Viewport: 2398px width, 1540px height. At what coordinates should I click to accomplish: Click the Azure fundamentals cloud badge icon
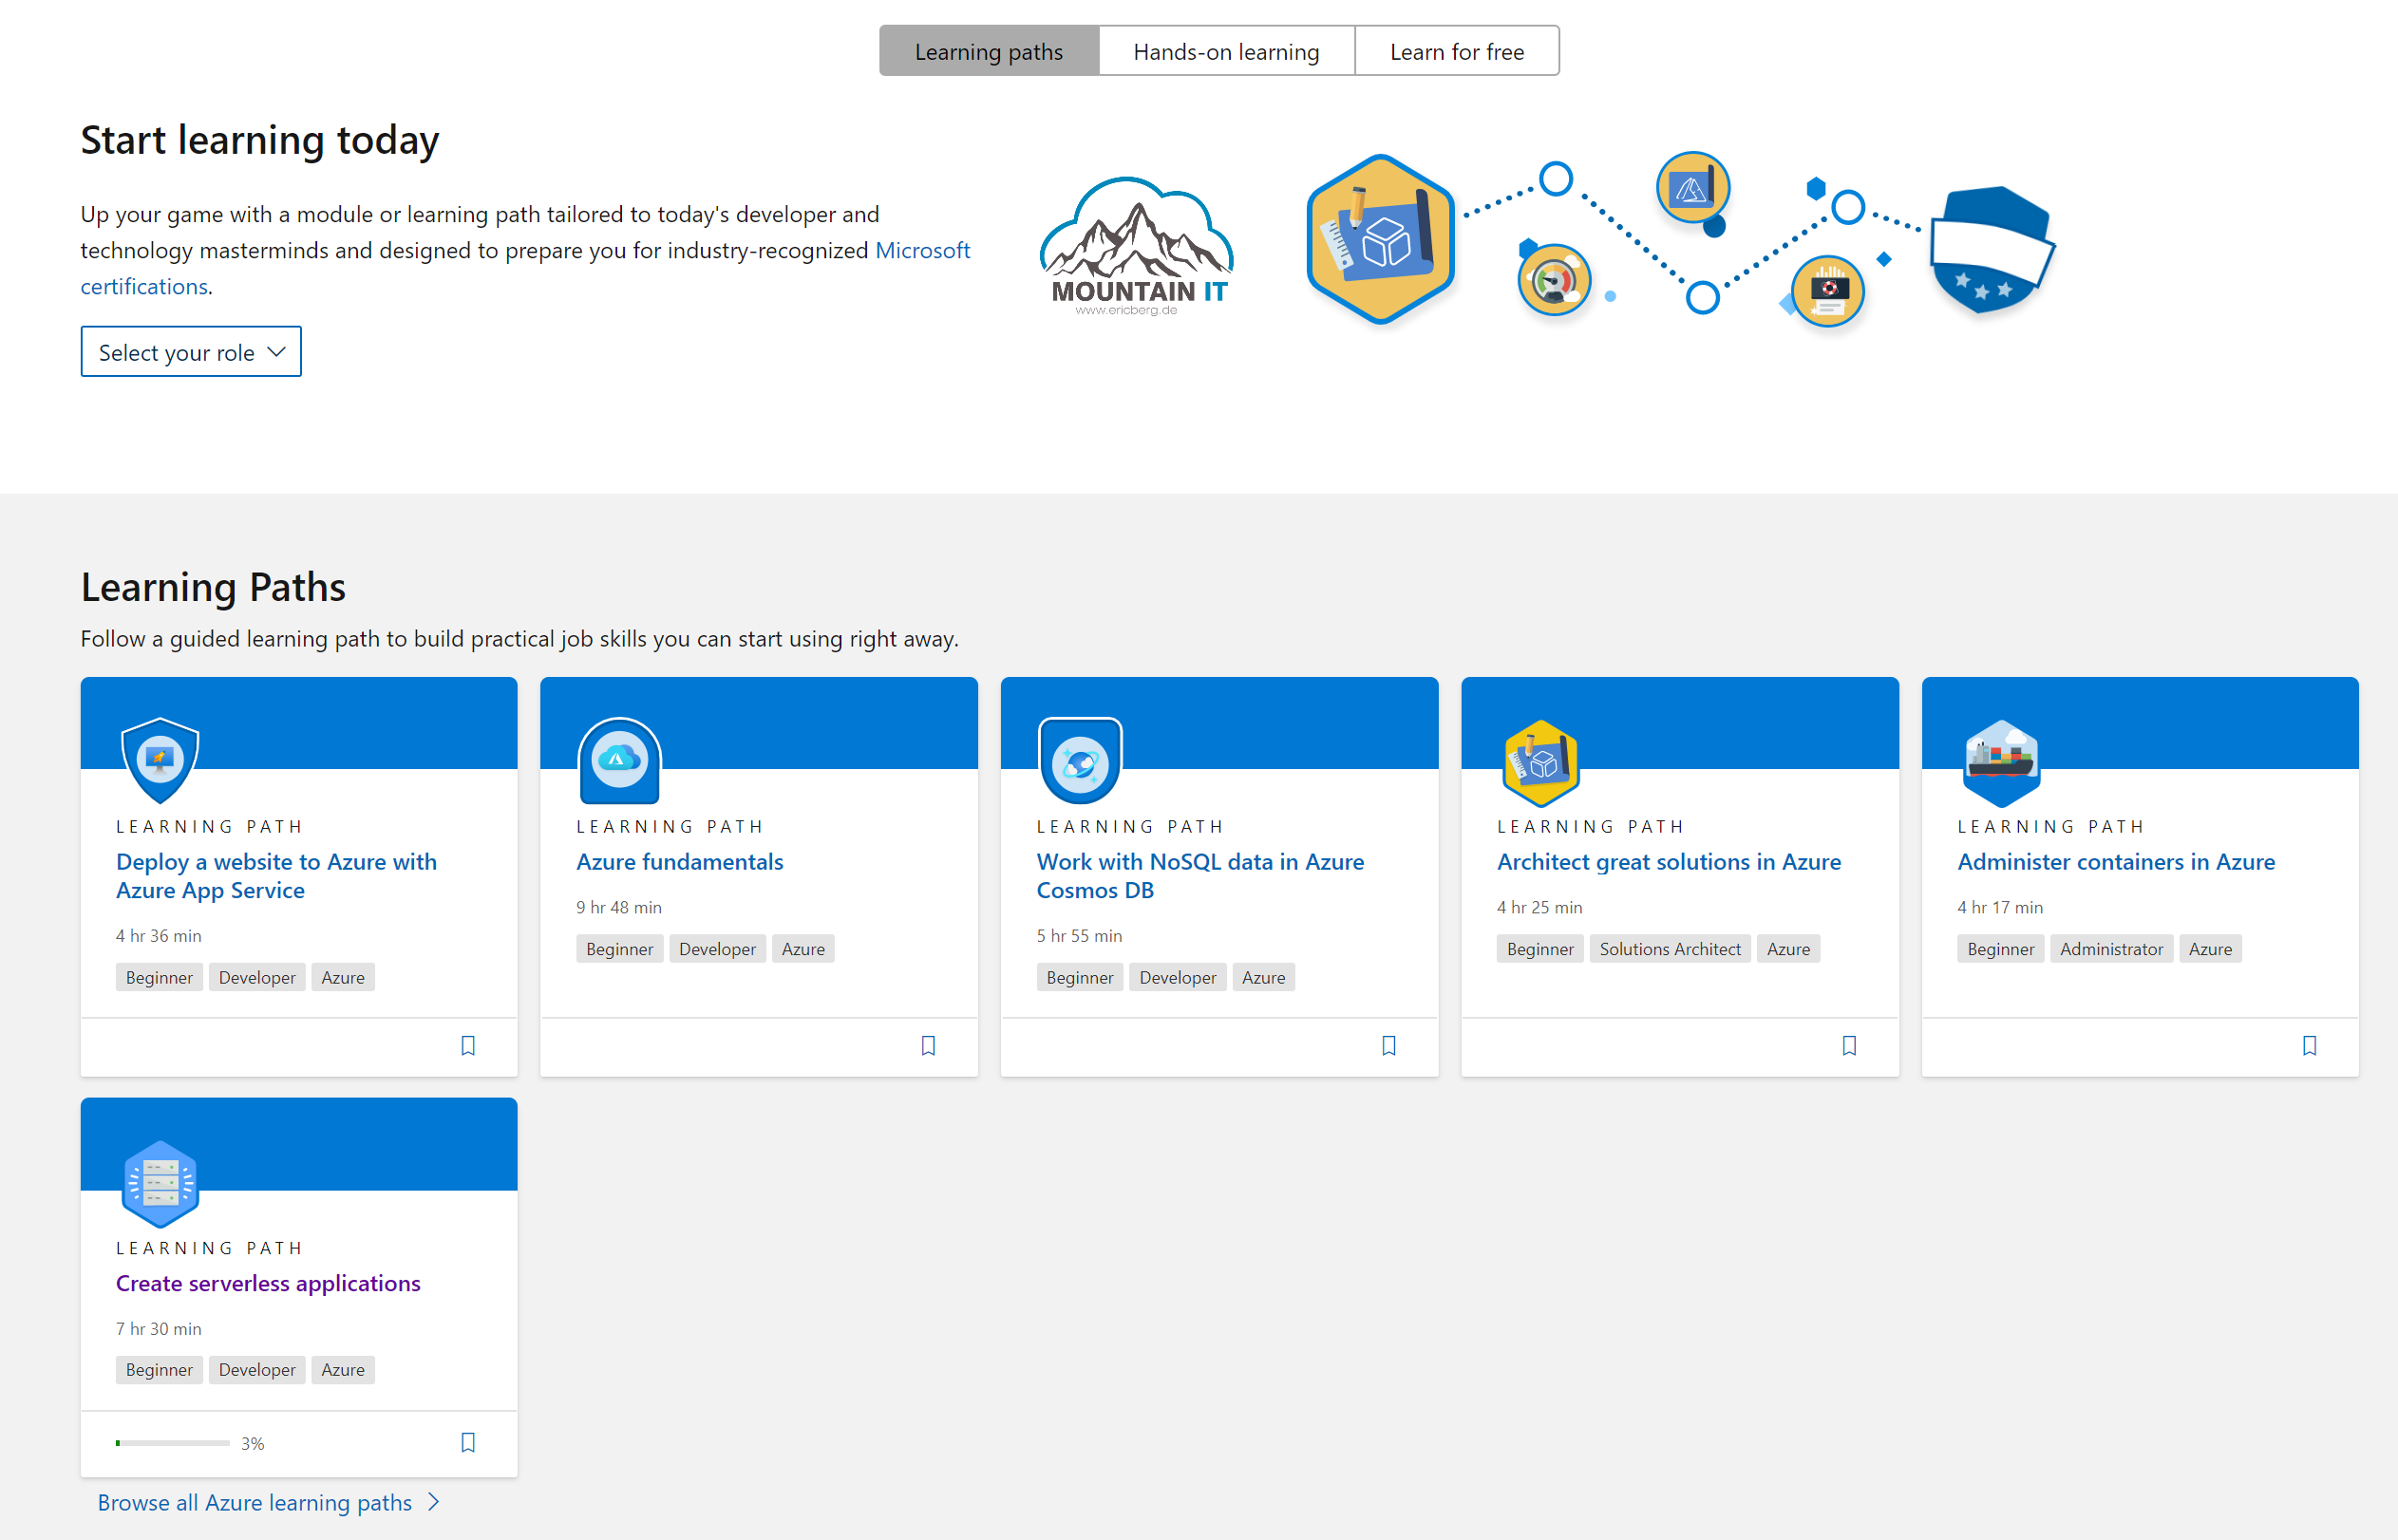(619, 761)
